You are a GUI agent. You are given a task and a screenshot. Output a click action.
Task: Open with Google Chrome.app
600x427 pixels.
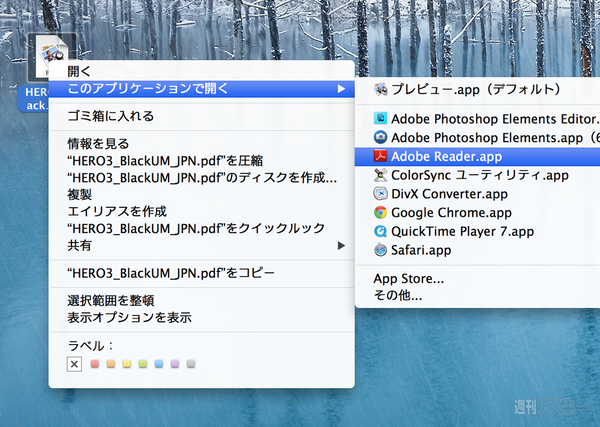[x=478, y=212]
